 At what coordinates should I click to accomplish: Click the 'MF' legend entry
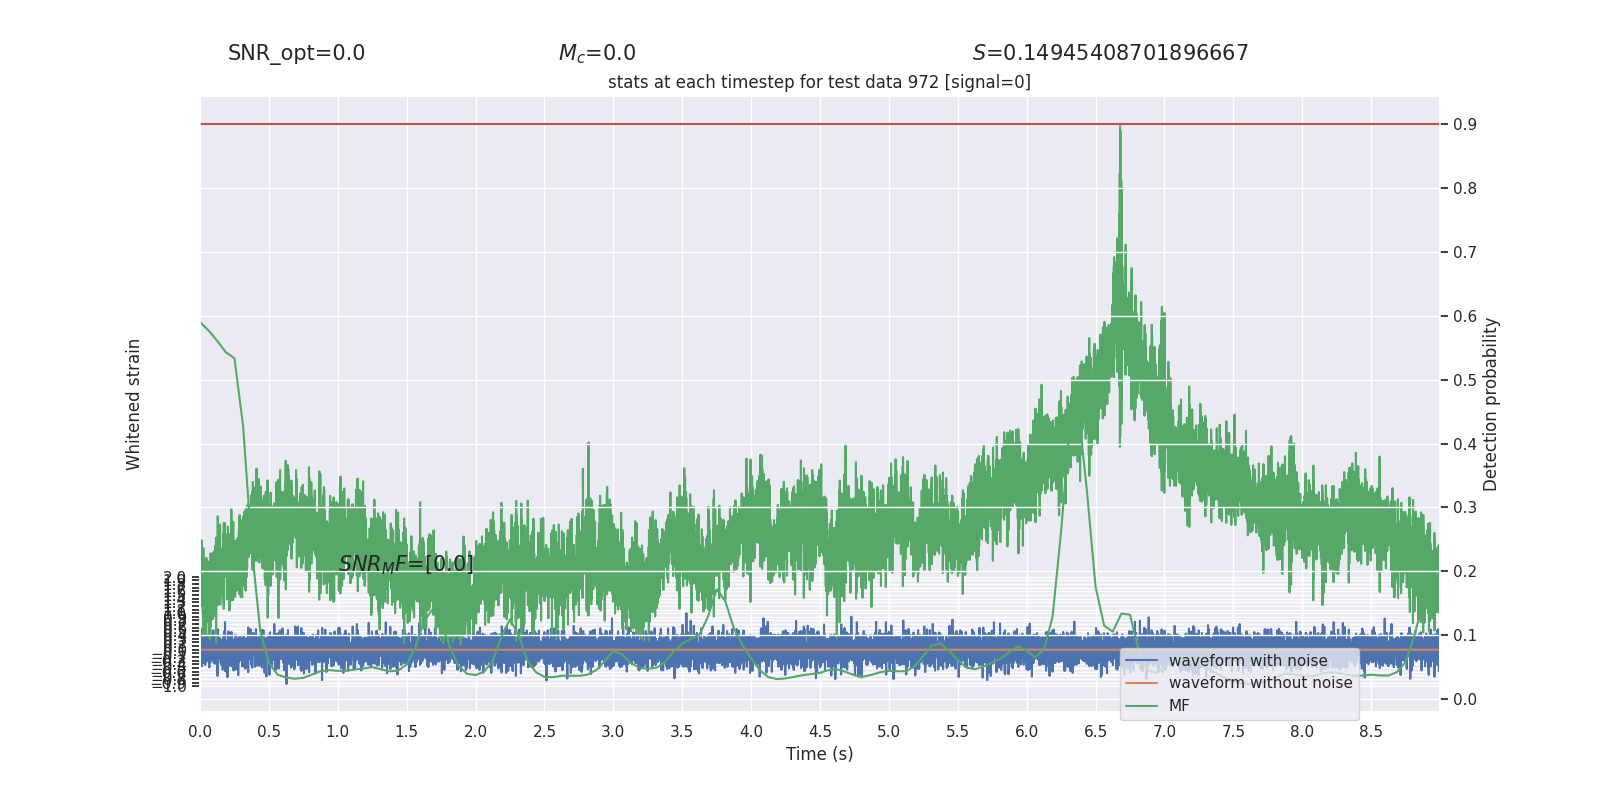tap(1179, 706)
